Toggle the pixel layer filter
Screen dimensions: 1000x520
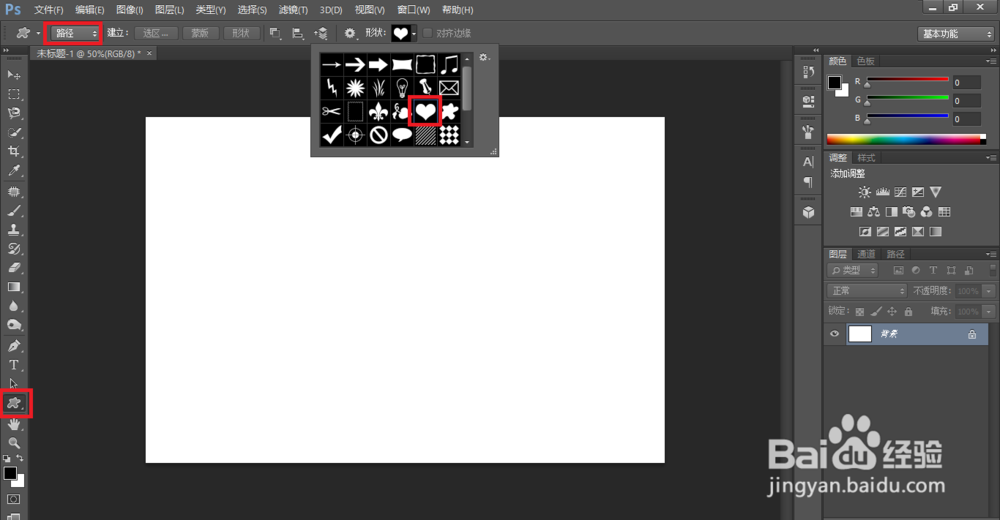[899, 271]
